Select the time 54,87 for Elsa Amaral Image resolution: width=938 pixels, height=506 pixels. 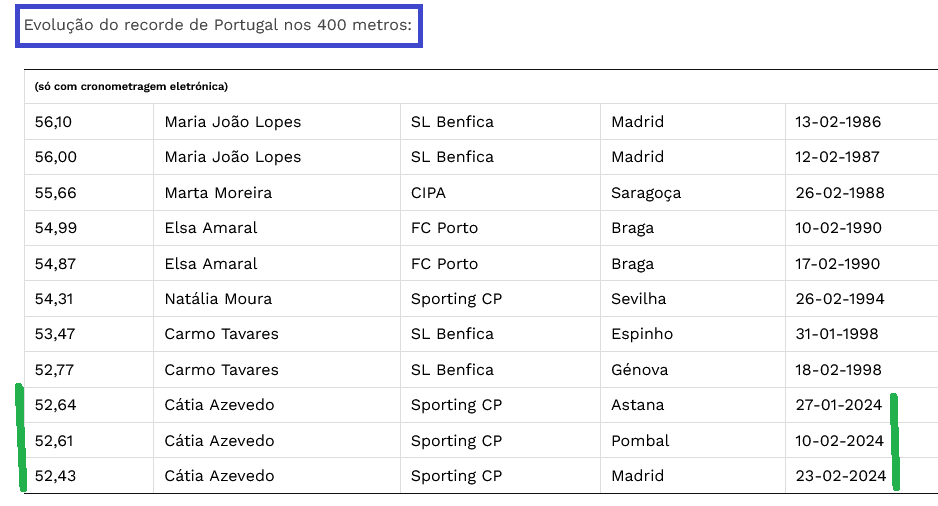click(55, 264)
